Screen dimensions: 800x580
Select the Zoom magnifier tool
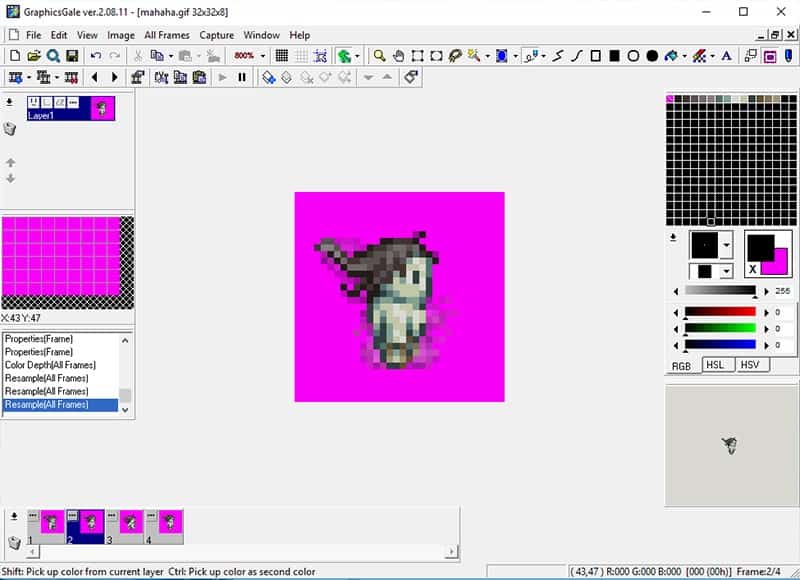click(x=379, y=56)
